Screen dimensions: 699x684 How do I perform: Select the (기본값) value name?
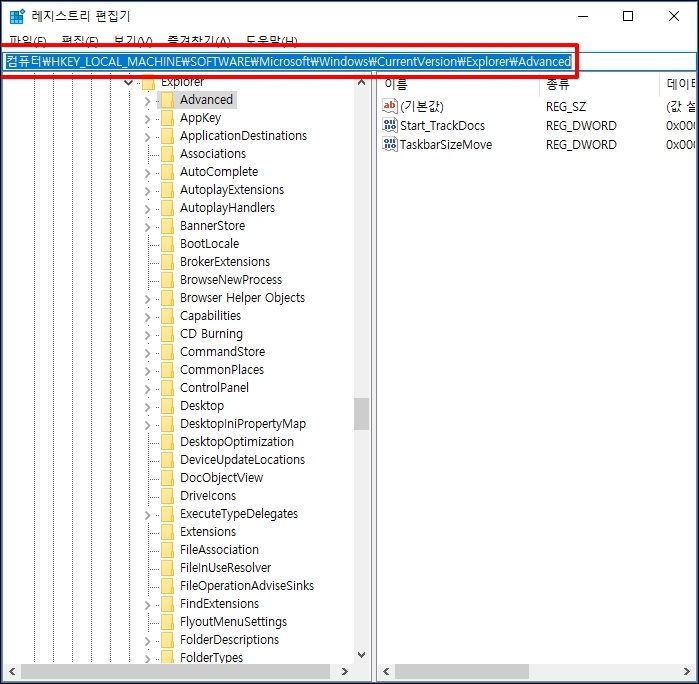click(422, 107)
